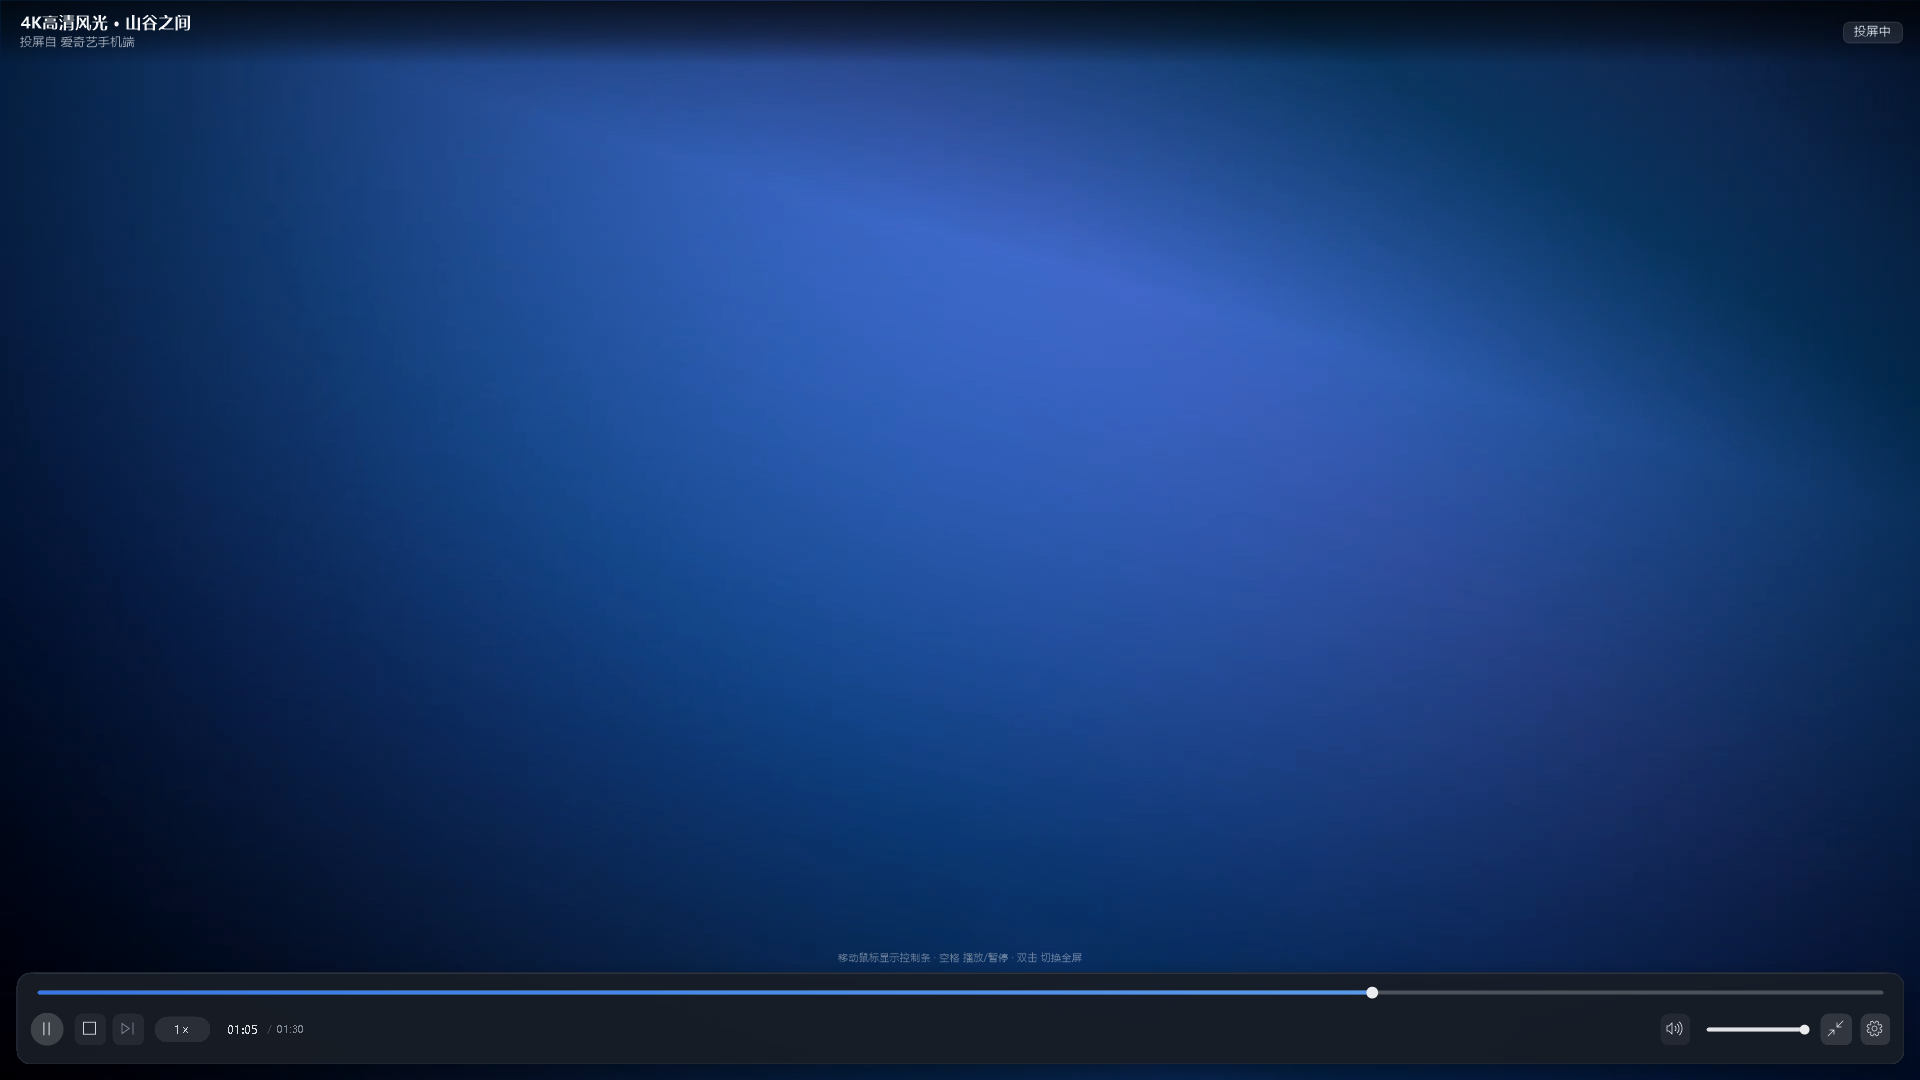Click the keyboard hint text above controls
This screenshot has height=1080, width=1920.
[960, 958]
